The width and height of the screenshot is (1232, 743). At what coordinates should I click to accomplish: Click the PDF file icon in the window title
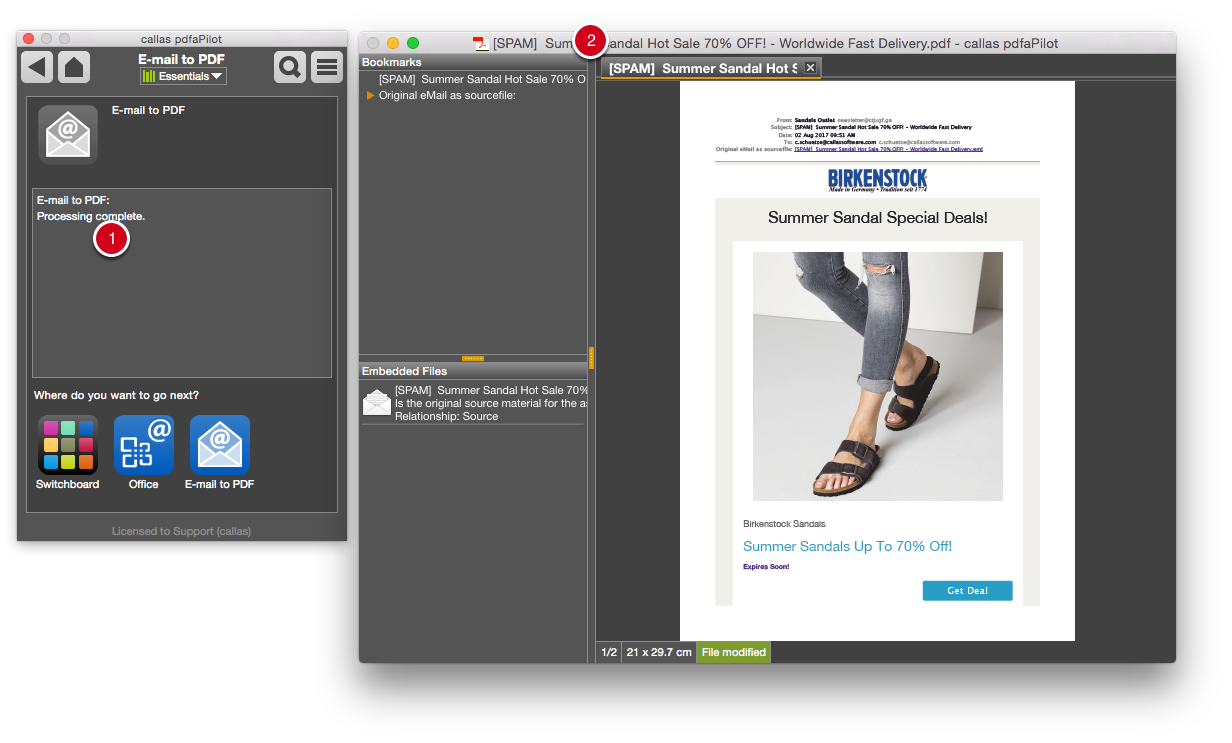(x=481, y=43)
